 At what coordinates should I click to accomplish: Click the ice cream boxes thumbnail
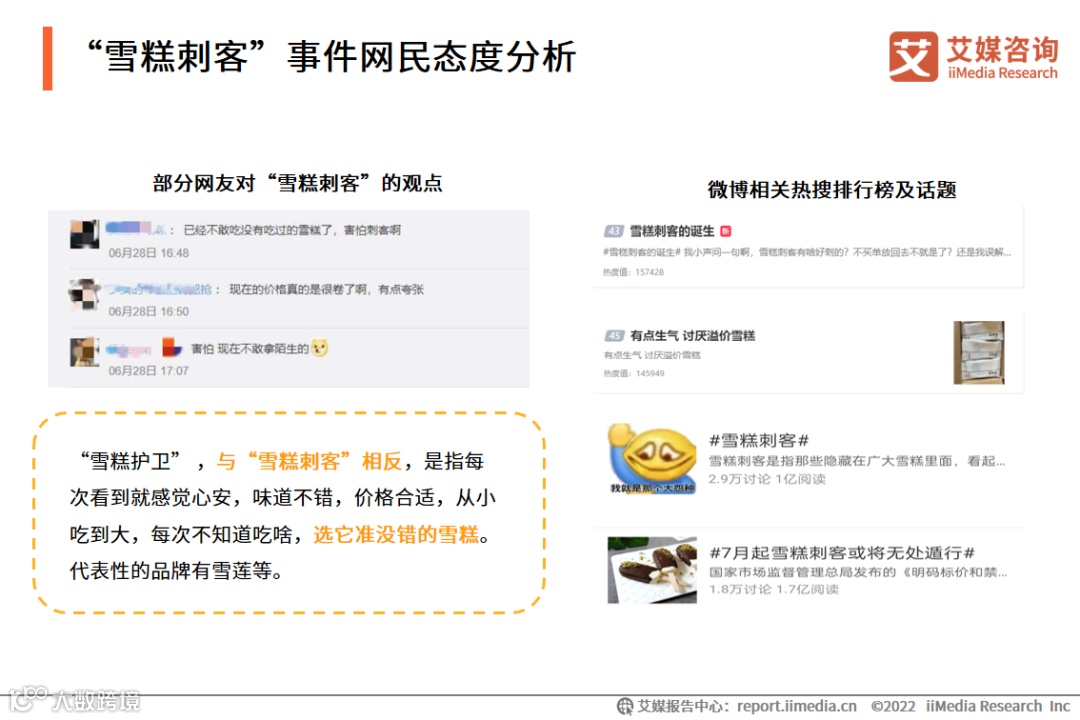coord(979,353)
